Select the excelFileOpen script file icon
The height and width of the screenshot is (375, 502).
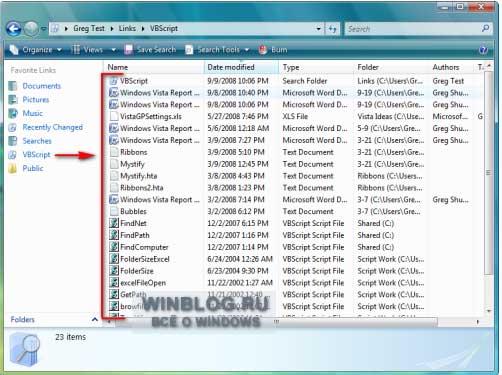[x=114, y=283]
